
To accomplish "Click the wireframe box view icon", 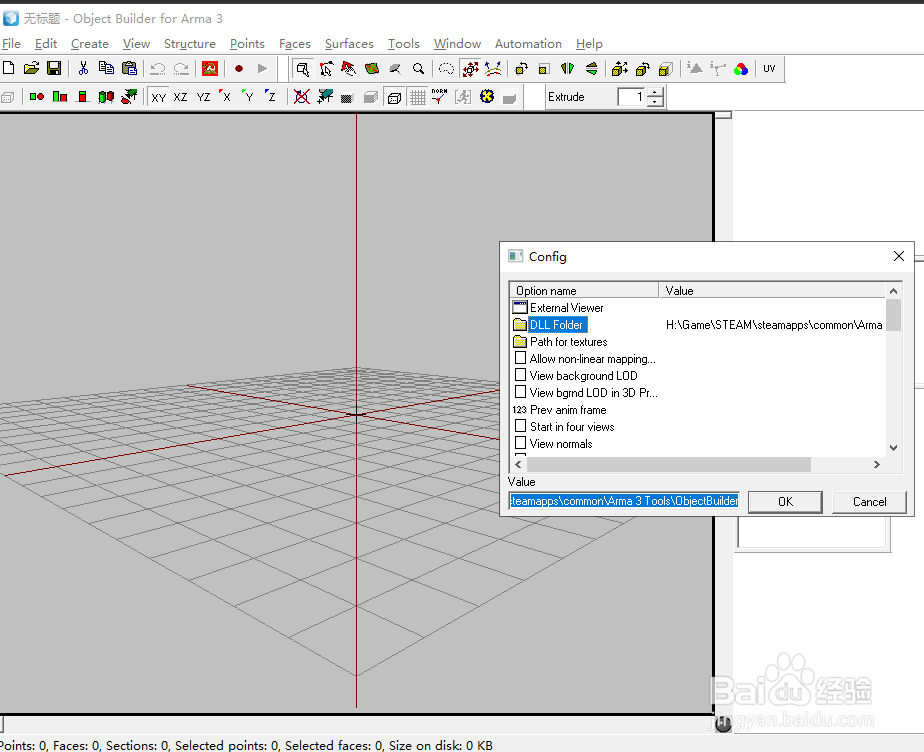I will coord(394,97).
